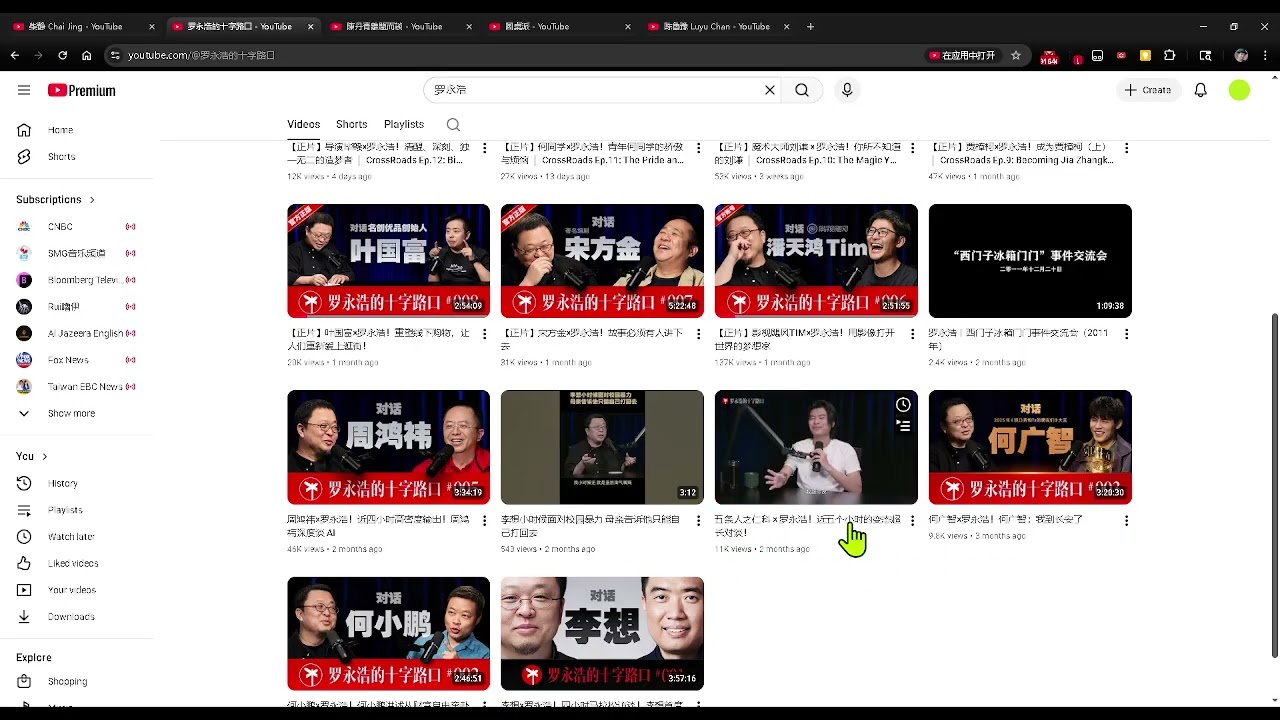Search within channel magnifier icon
1280x720 pixels.
pyautogui.click(x=453, y=125)
